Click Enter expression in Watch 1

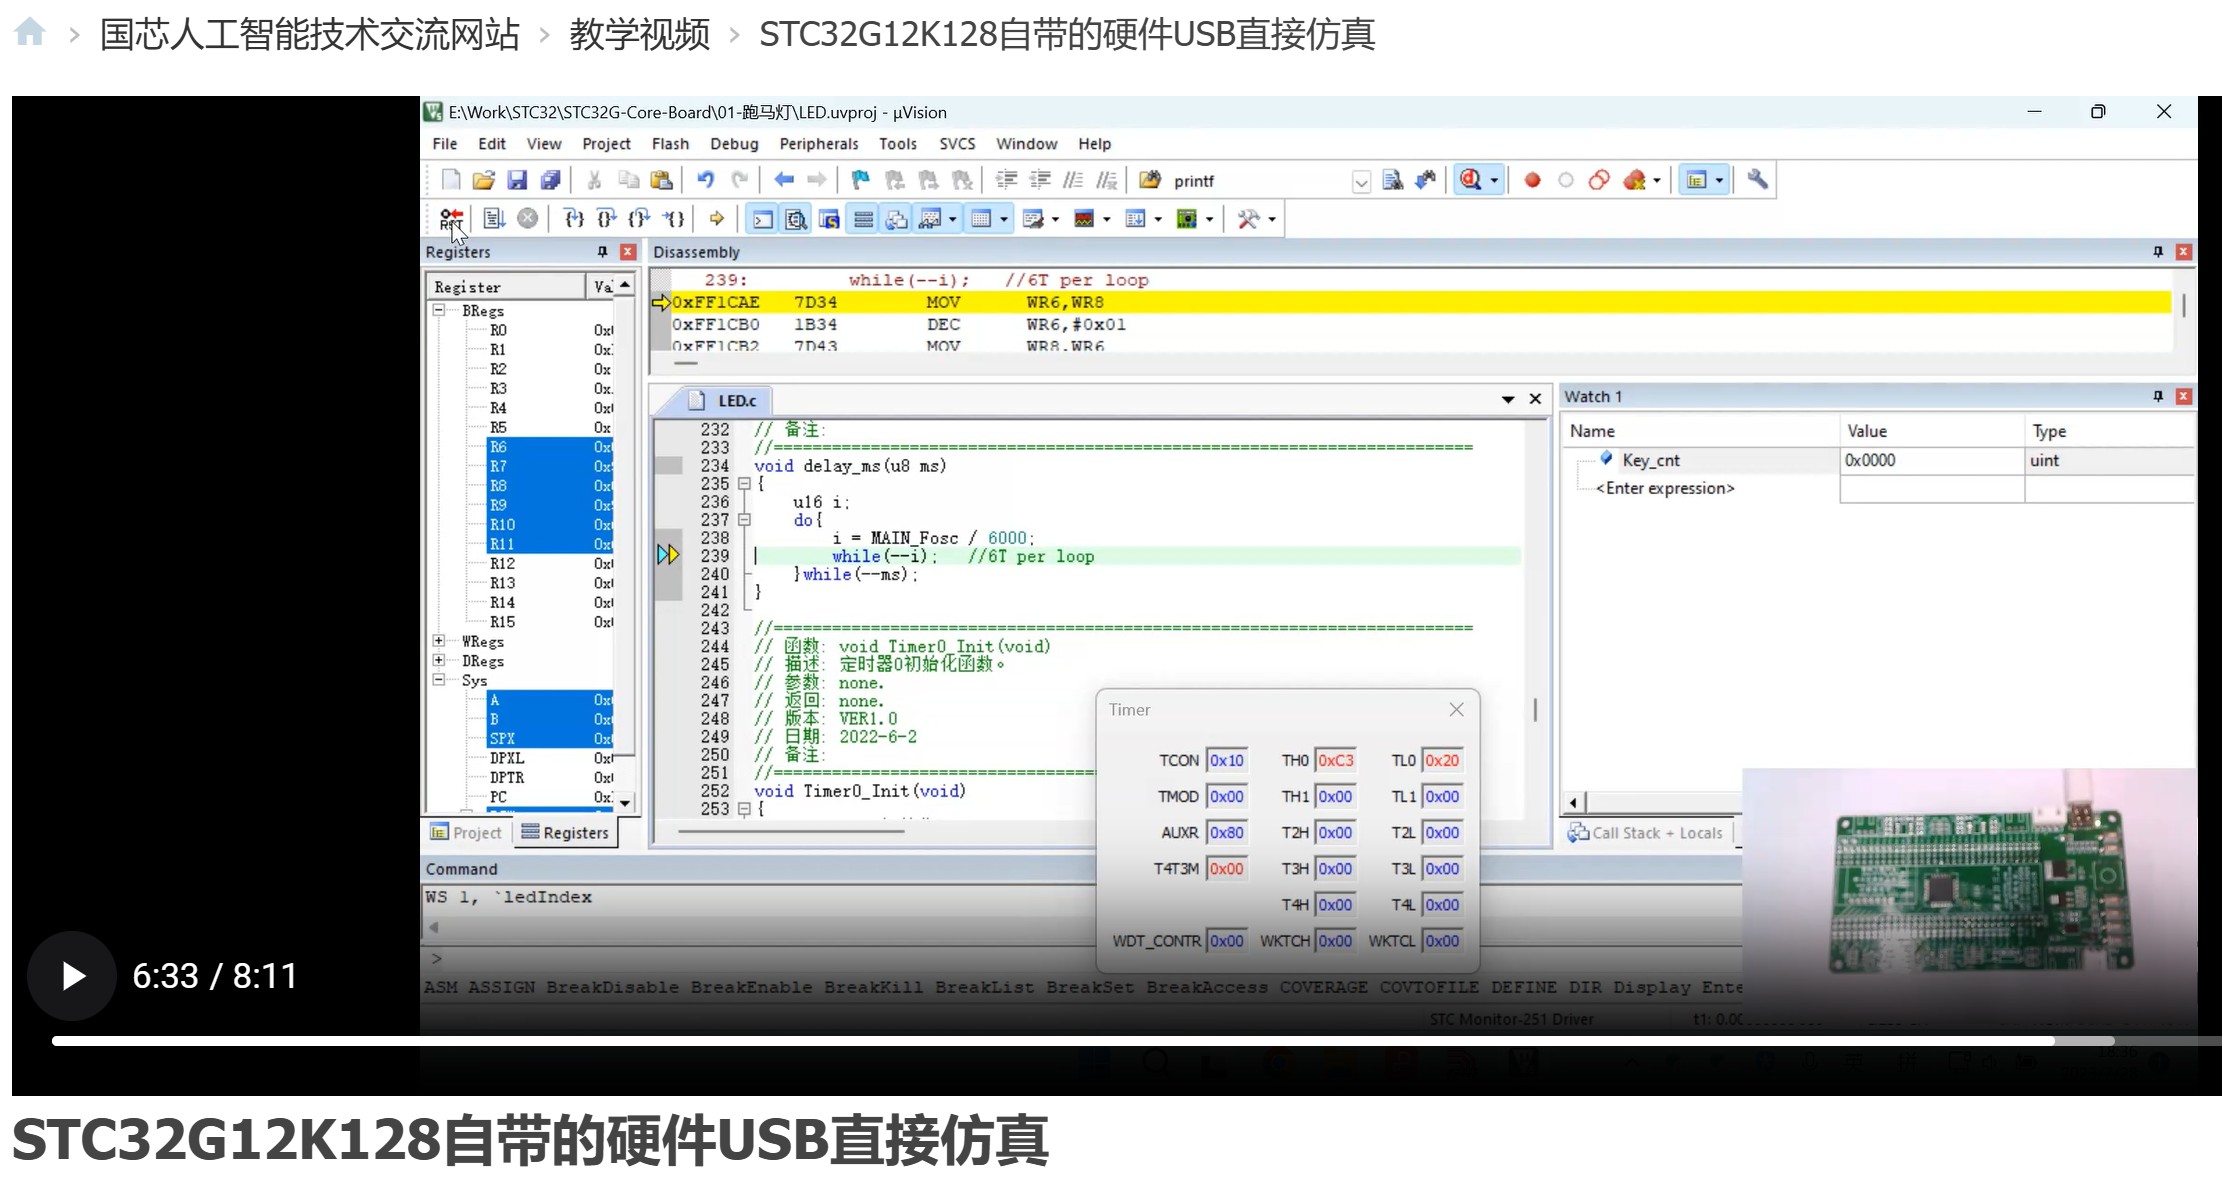[1665, 488]
